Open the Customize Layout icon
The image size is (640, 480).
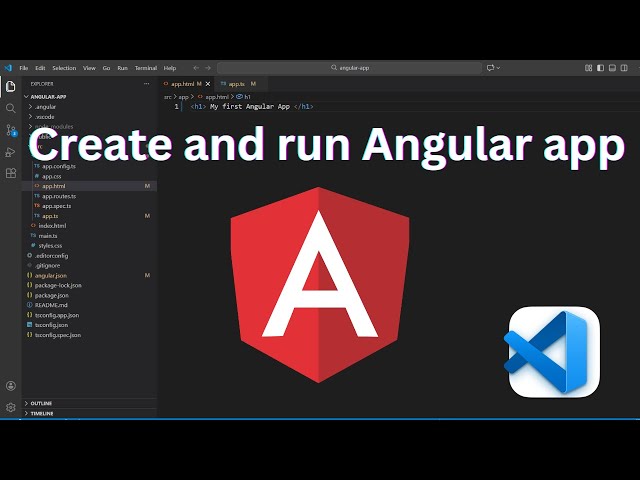[x=588, y=68]
